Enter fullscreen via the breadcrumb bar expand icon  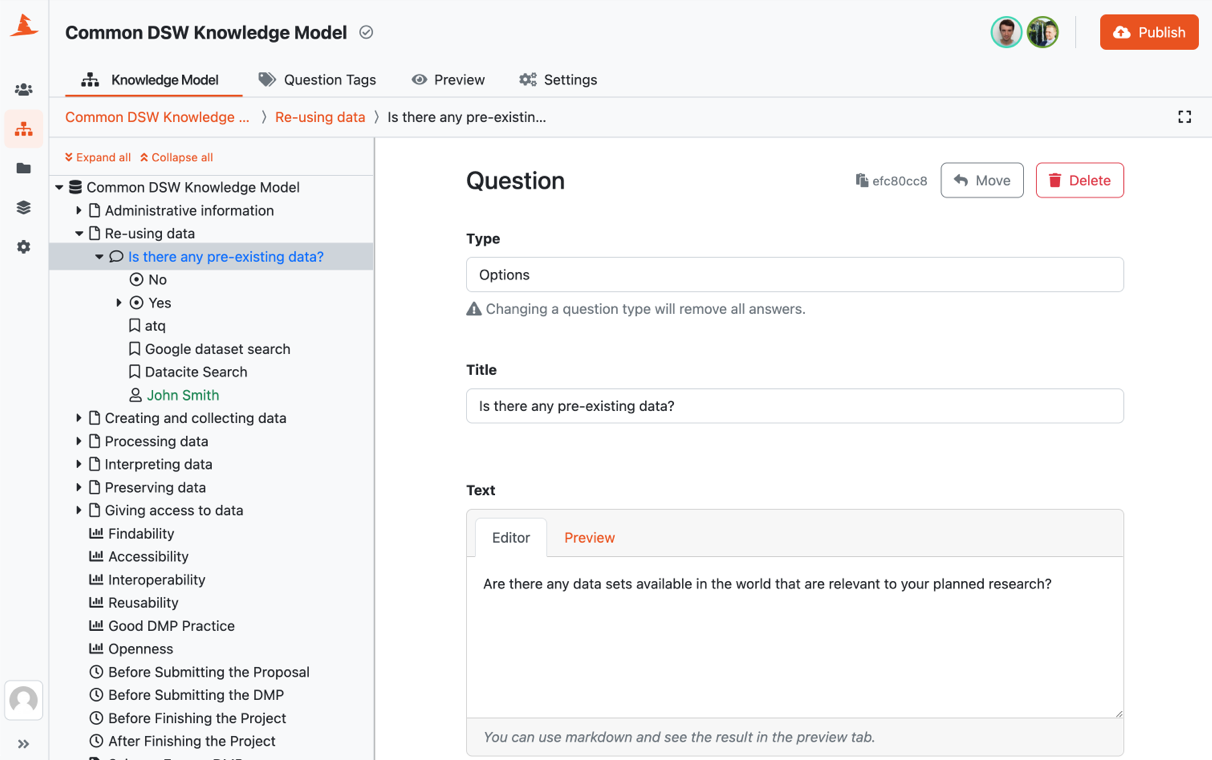coord(1184,117)
